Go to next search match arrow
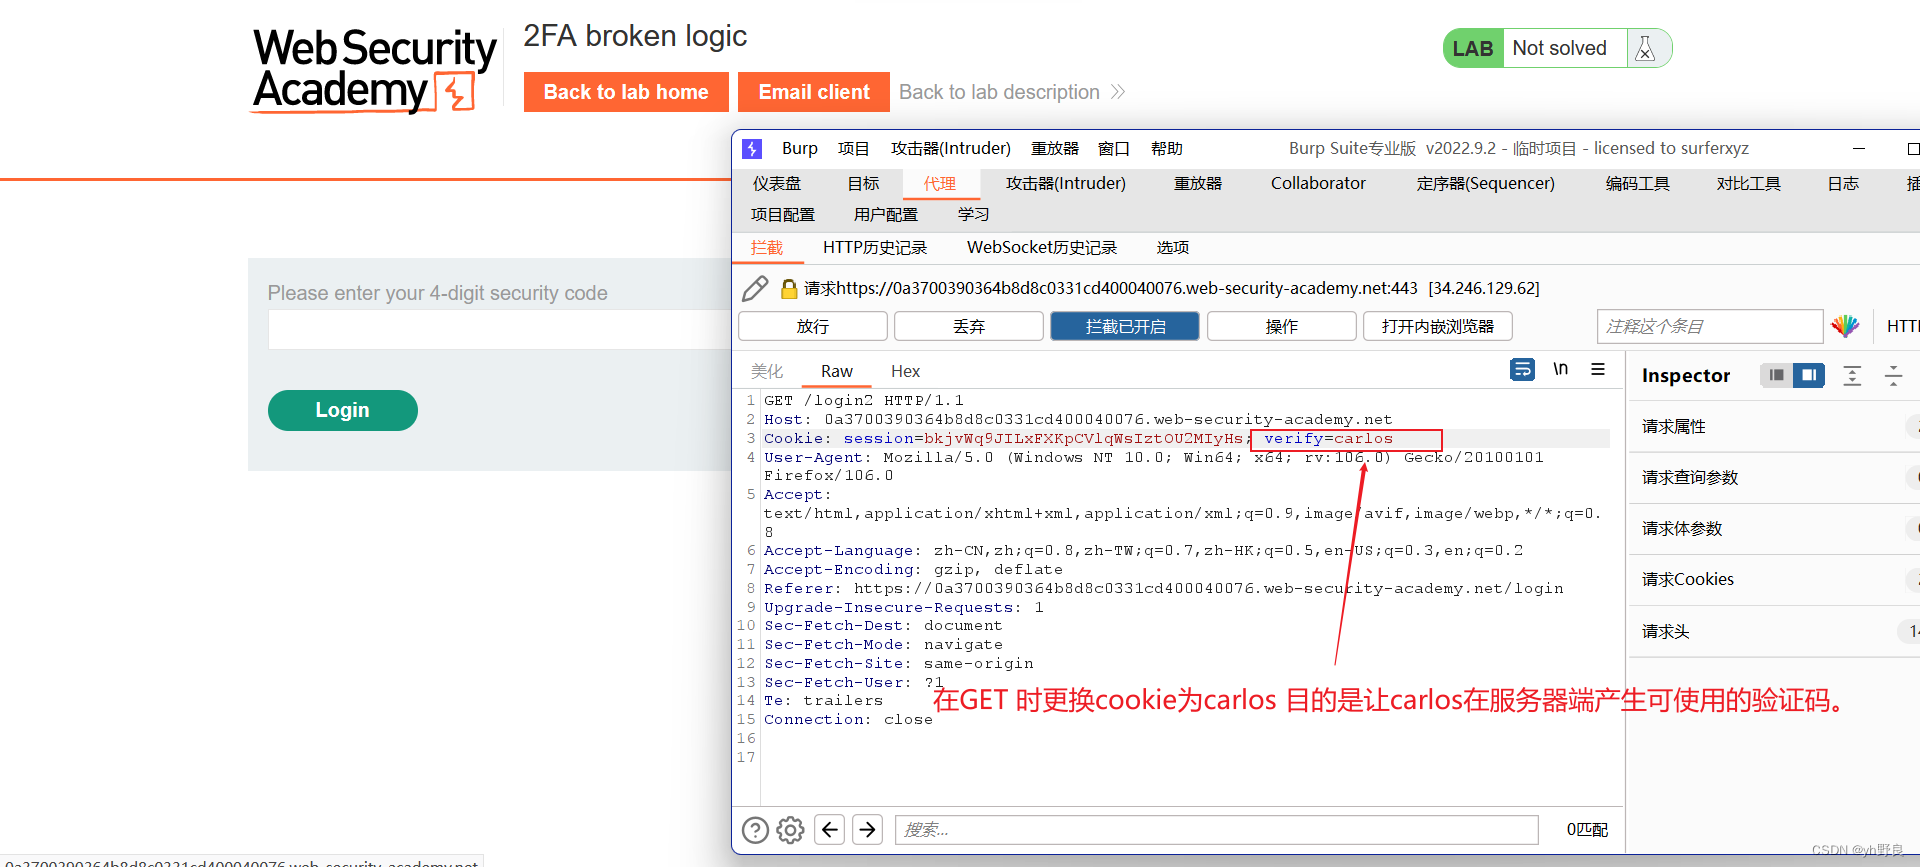The image size is (1920, 867). click(868, 830)
